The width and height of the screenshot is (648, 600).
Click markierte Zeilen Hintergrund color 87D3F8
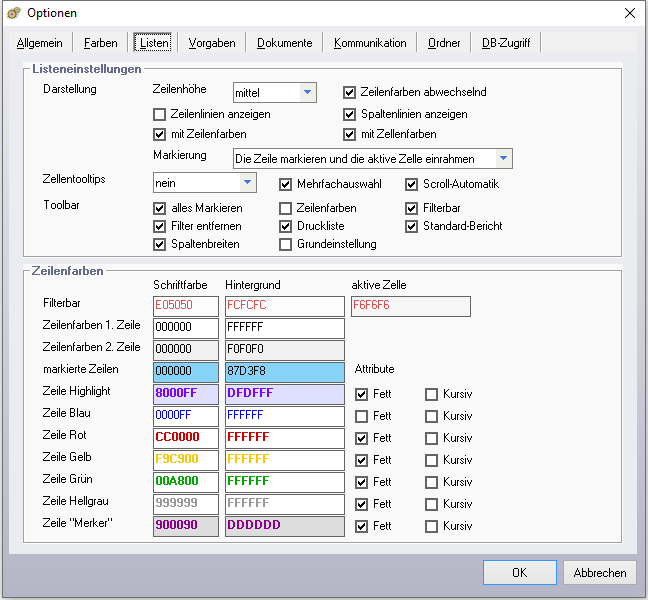pos(284,370)
